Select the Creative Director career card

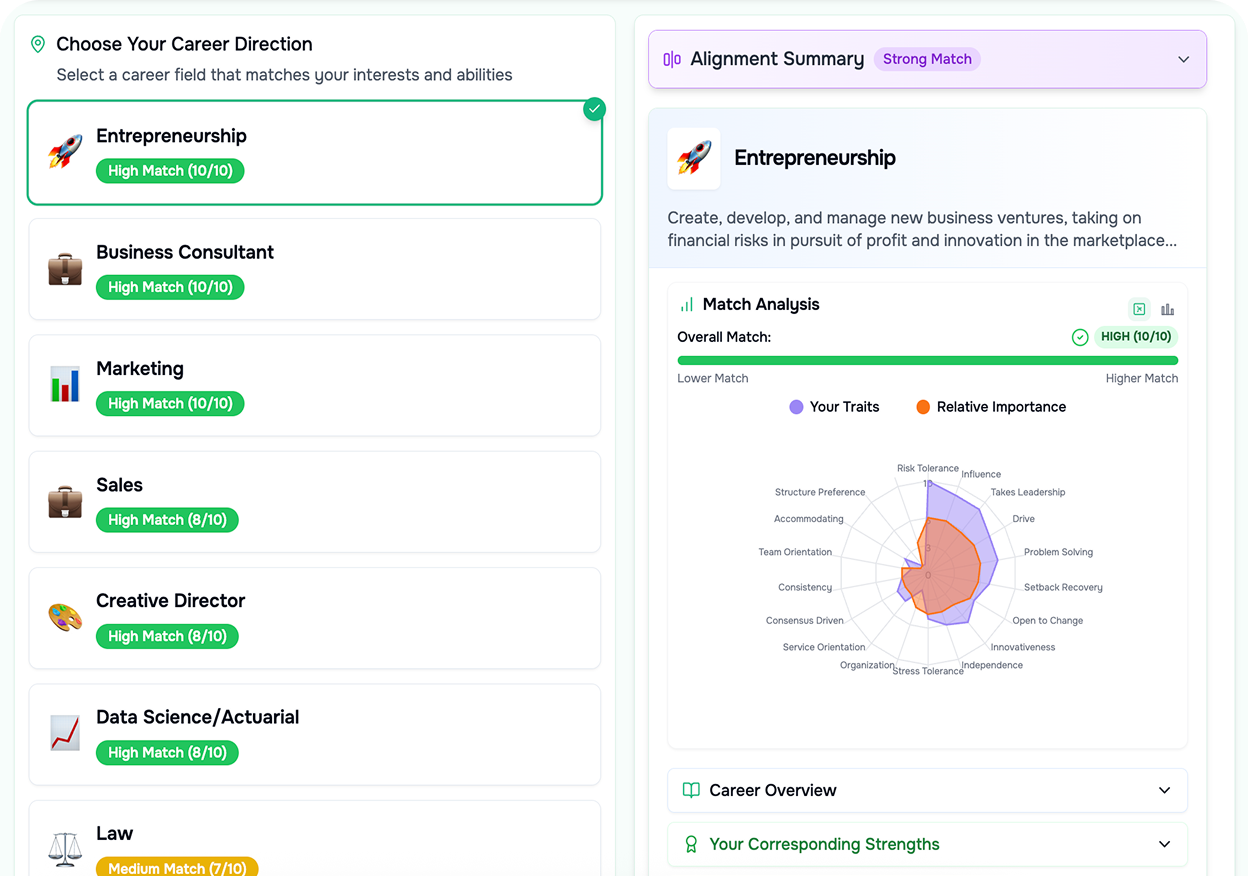(x=315, y=618)
